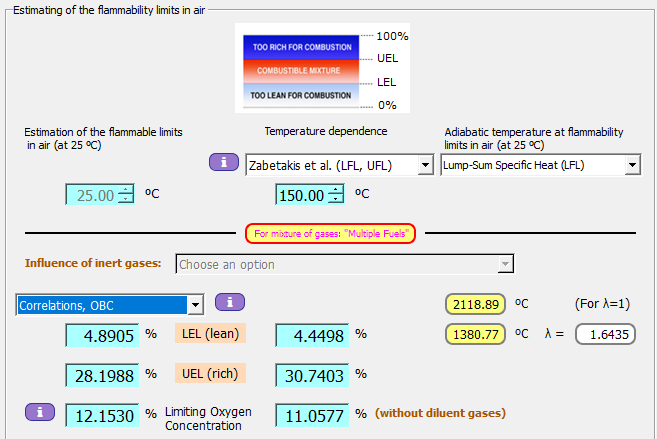Increase the 150.00 °C temperature with the up arrow

point(334,190)
